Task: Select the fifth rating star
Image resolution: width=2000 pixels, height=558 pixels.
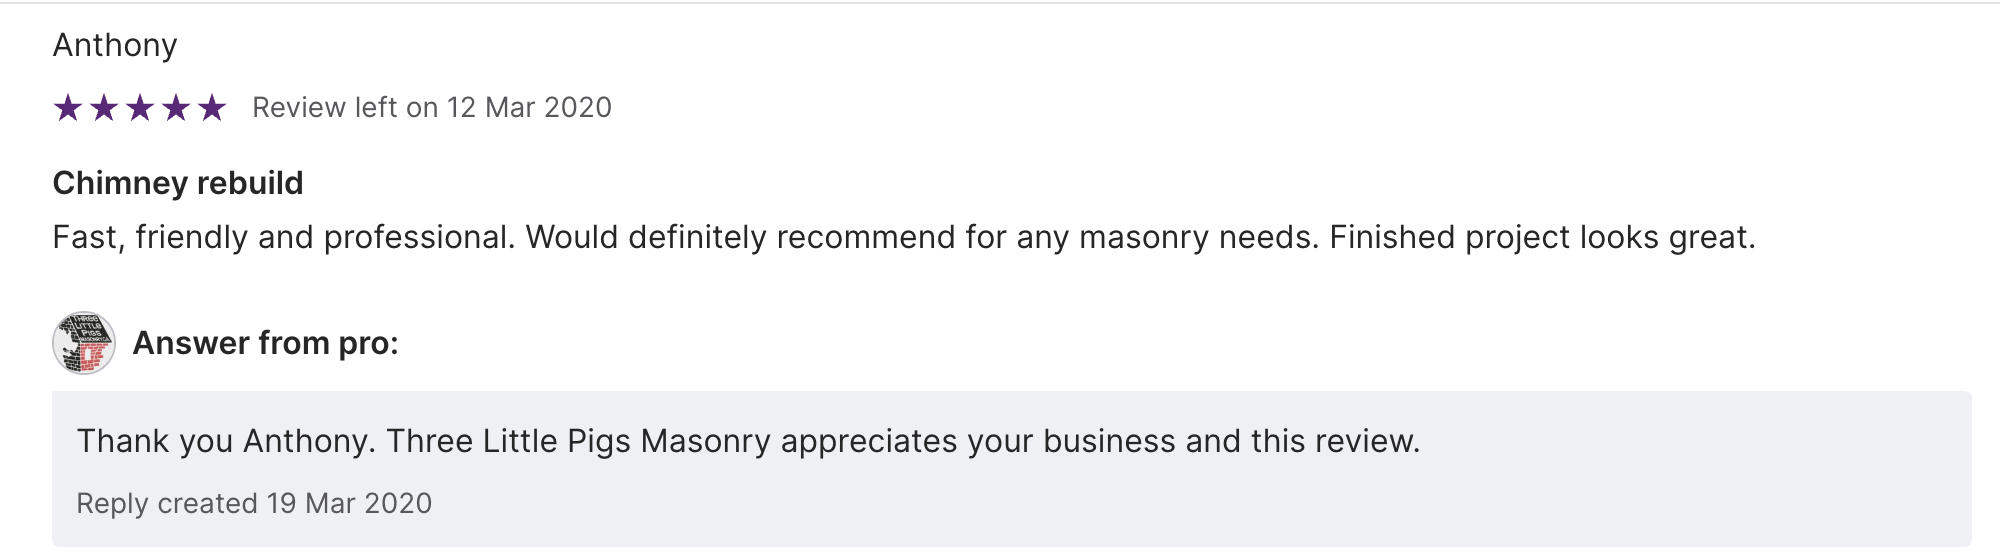Action: click(212, 108)
